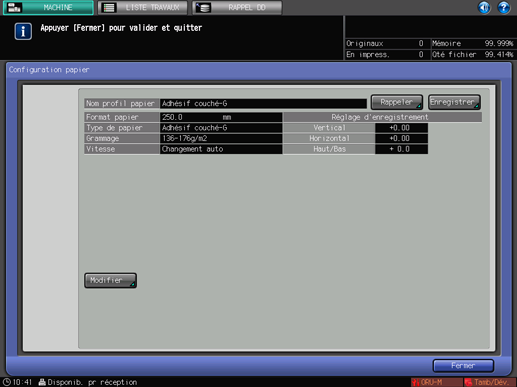Click the Type de papier label
This screenshot has height=387, width=517.
pos(122,128)
